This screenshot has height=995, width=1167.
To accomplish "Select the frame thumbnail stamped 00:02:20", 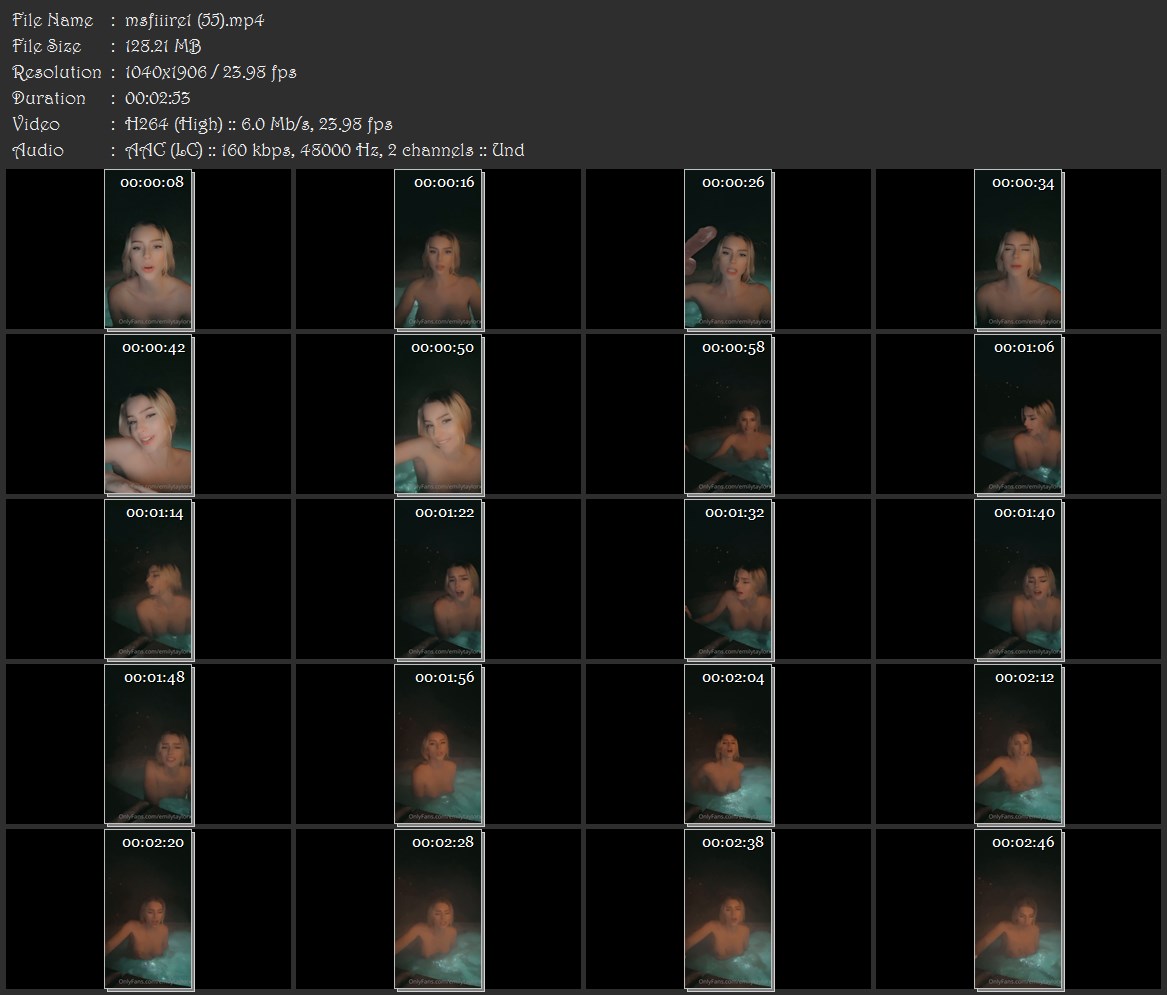I will point(149,909).
